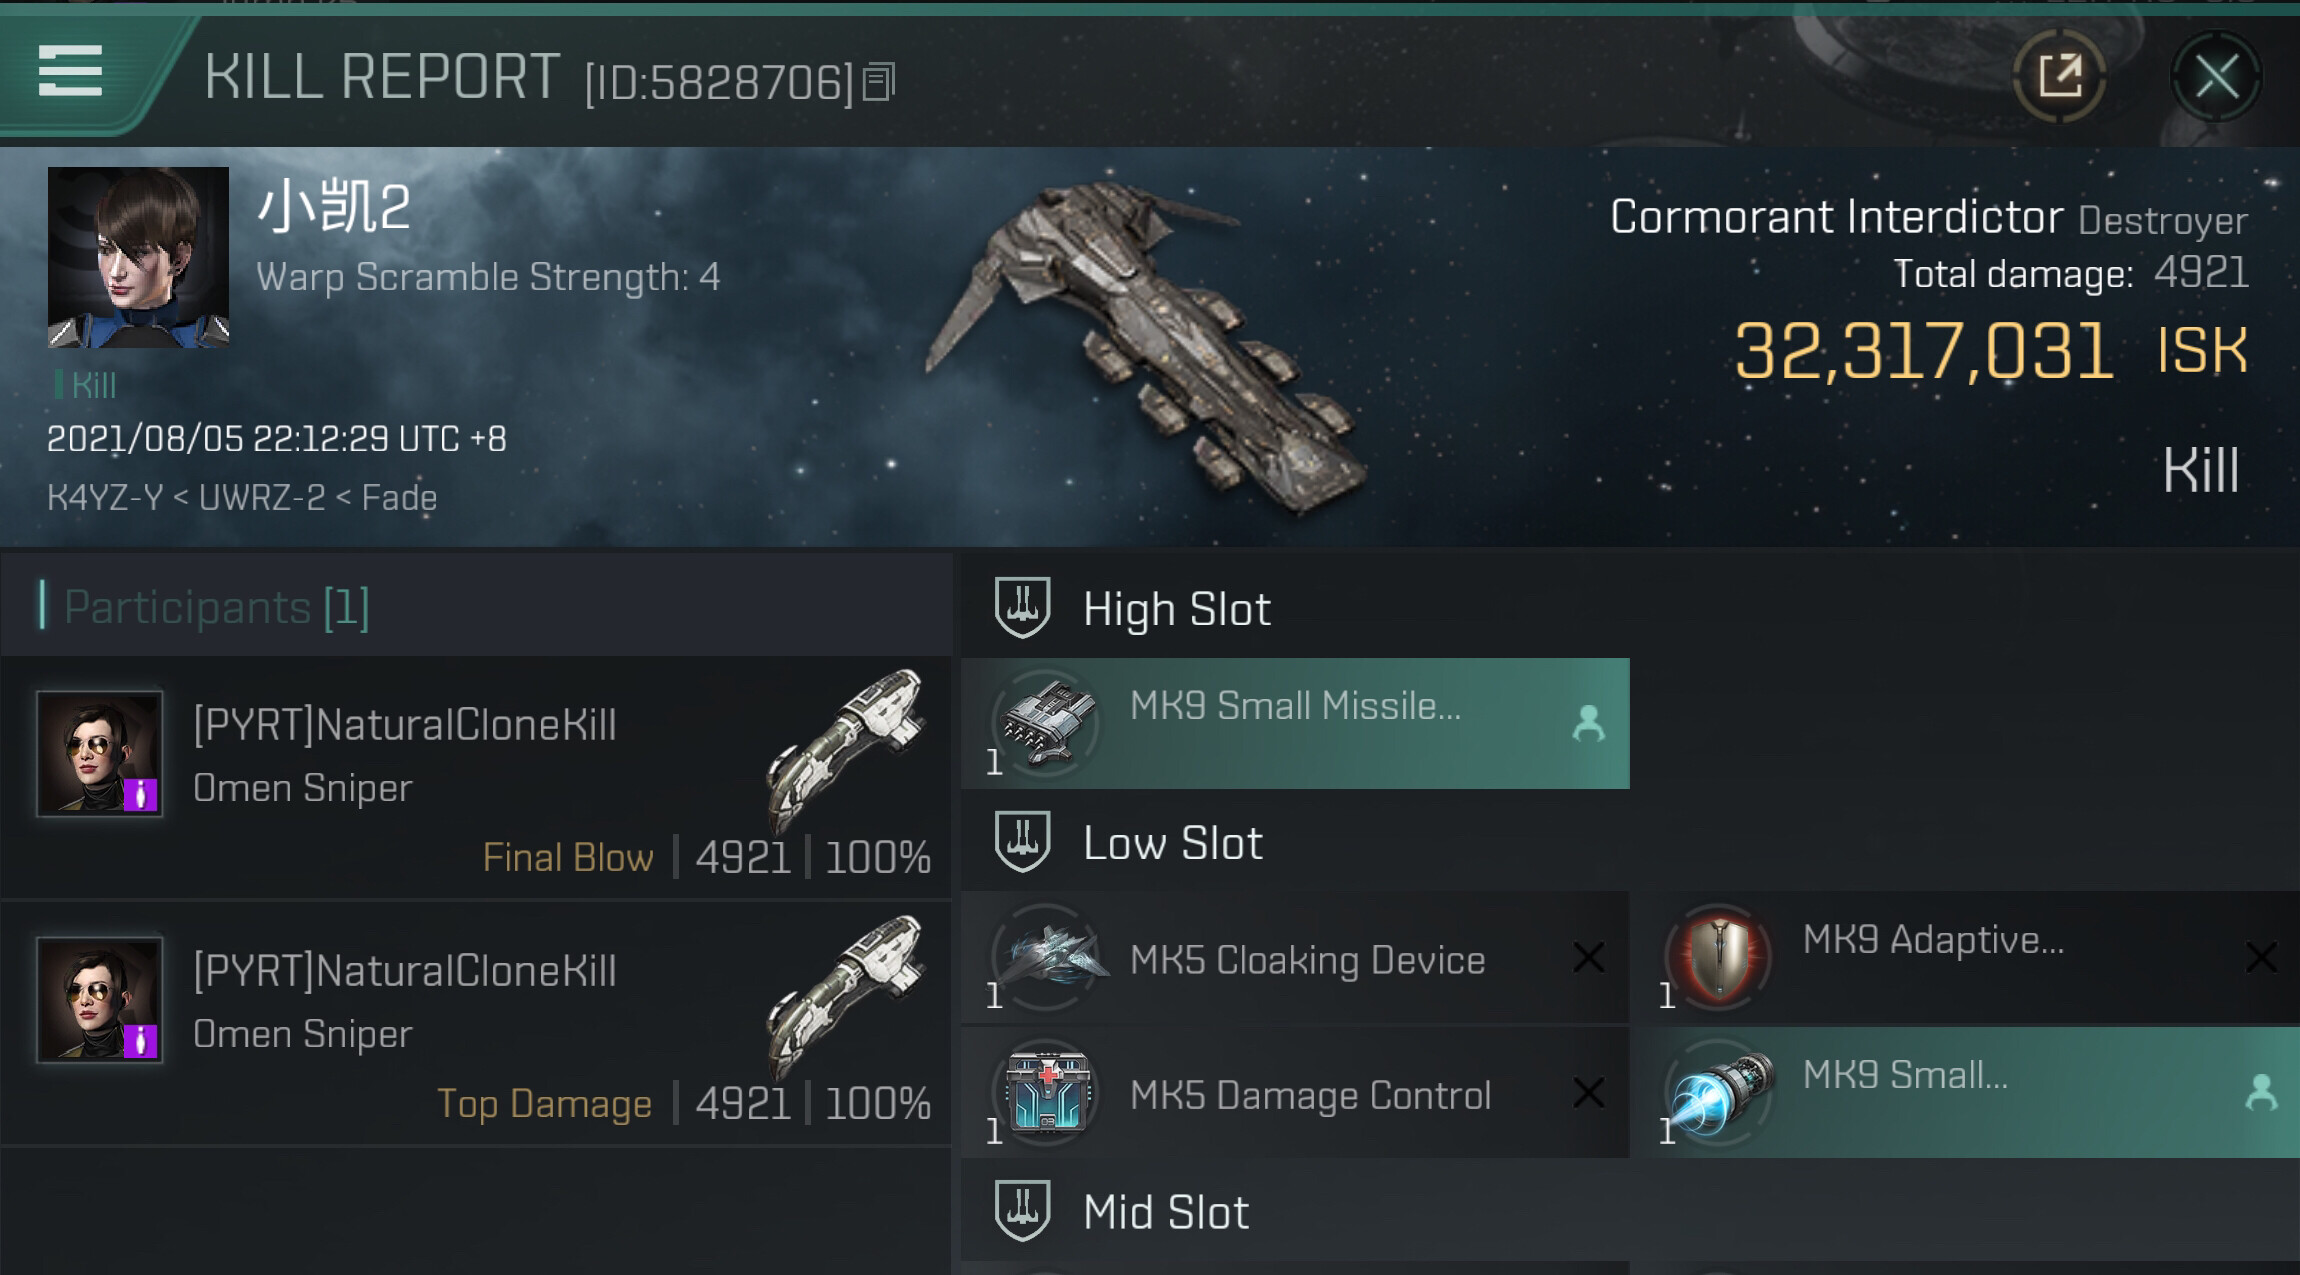Click the Low Slot section header
The height and width of the screenshot is (1275, 2300).
pyautogui.click(x=1172, y=843)
